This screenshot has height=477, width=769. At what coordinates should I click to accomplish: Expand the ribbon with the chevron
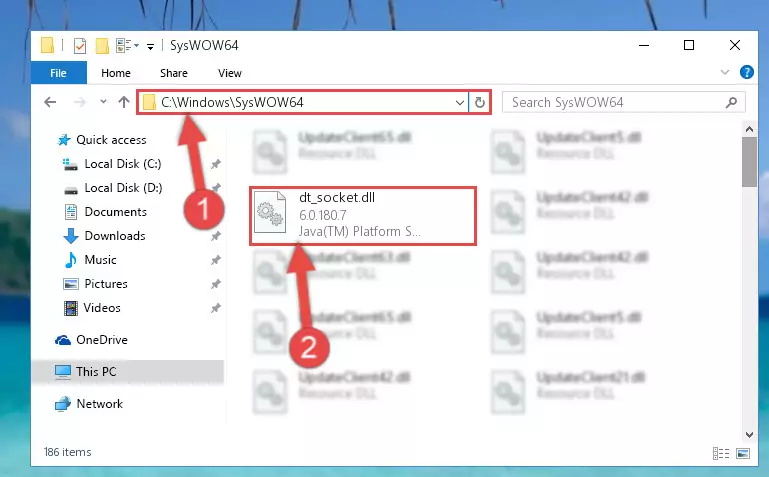725,73
